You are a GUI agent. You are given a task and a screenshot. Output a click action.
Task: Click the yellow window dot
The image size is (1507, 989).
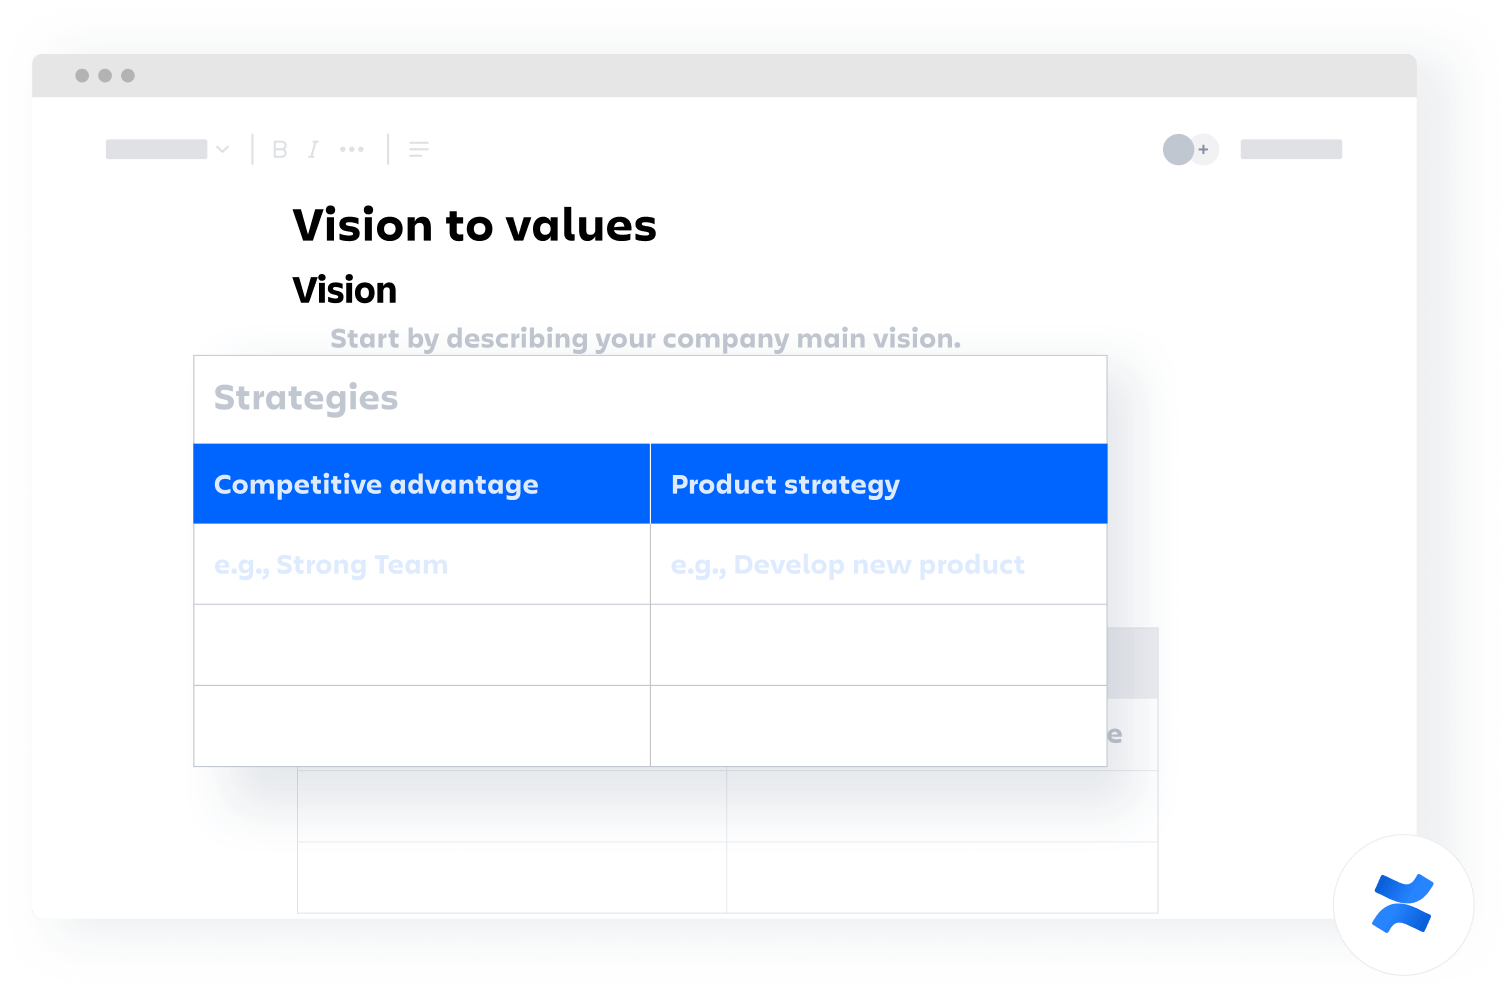pos(107,75)
